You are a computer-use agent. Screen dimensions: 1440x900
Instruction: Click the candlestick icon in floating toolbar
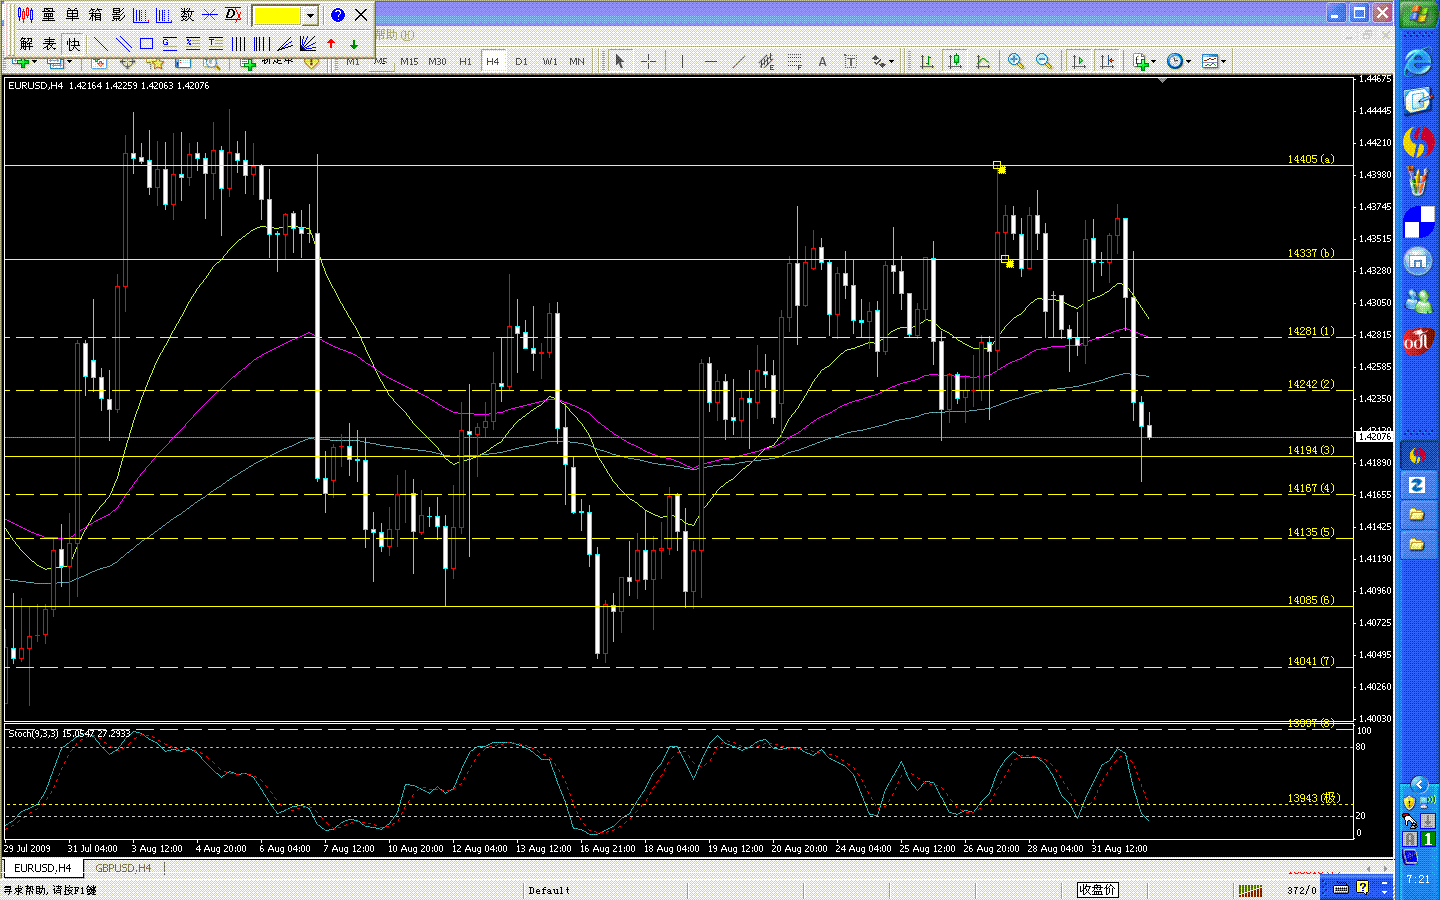[25, 15]
